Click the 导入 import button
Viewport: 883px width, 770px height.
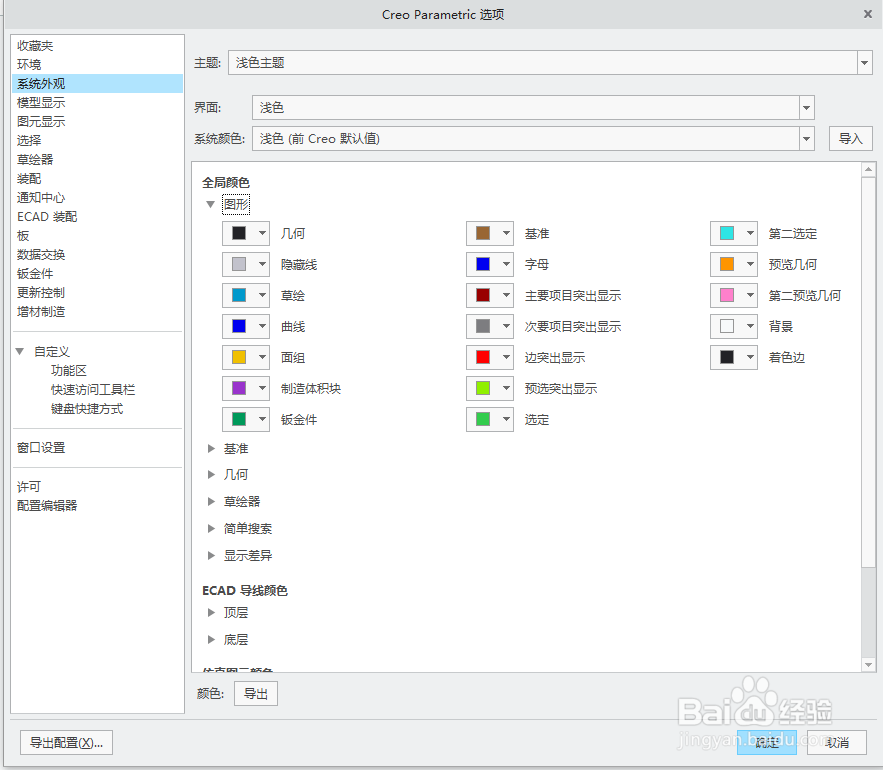click(850, 139)
